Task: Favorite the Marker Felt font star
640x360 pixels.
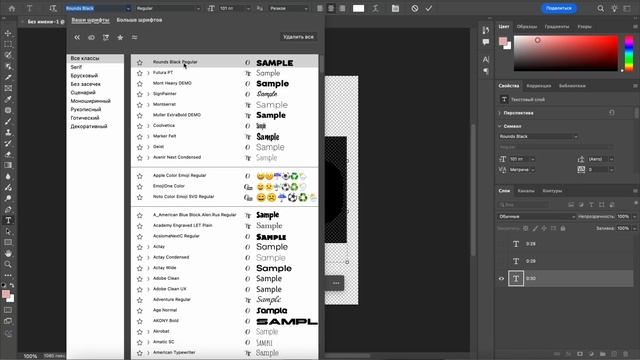Action: [x=140, y=137]
